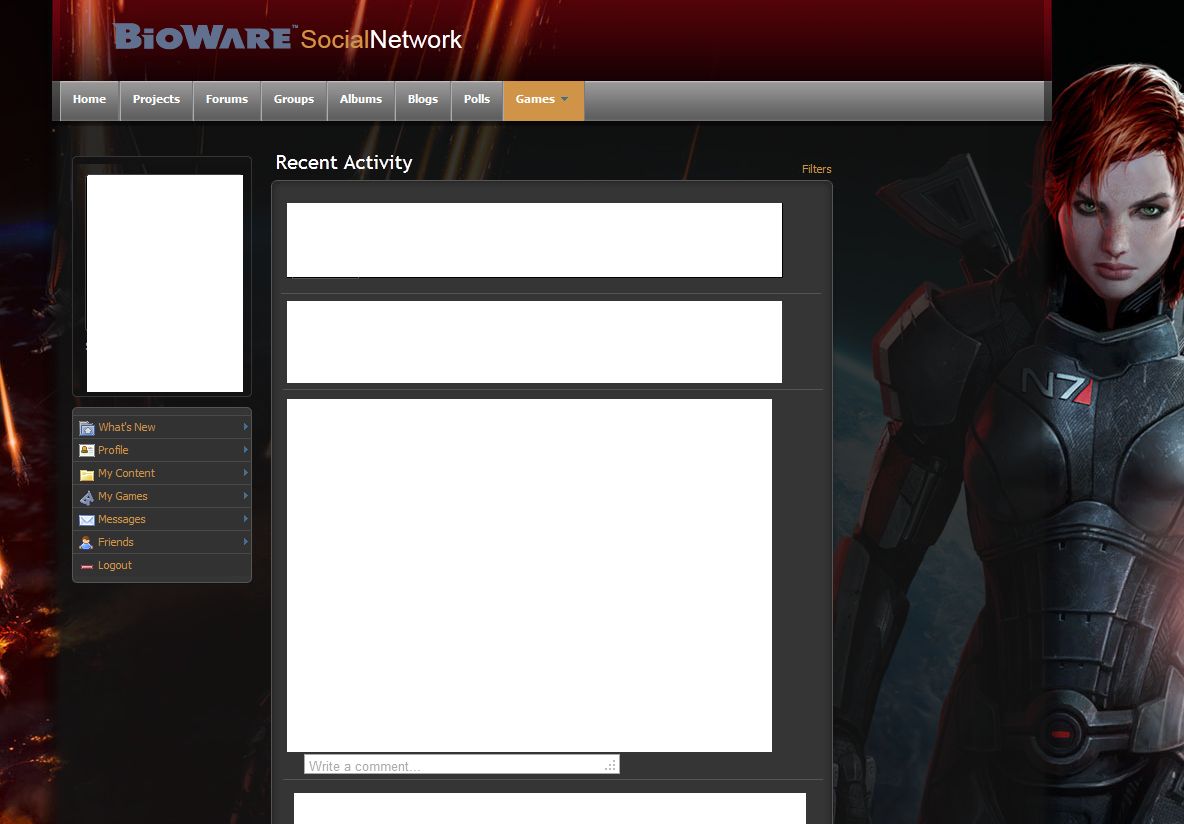The image size is (1184, 824).
Task: Click the red Logout icon
Action: coord(87,566)
